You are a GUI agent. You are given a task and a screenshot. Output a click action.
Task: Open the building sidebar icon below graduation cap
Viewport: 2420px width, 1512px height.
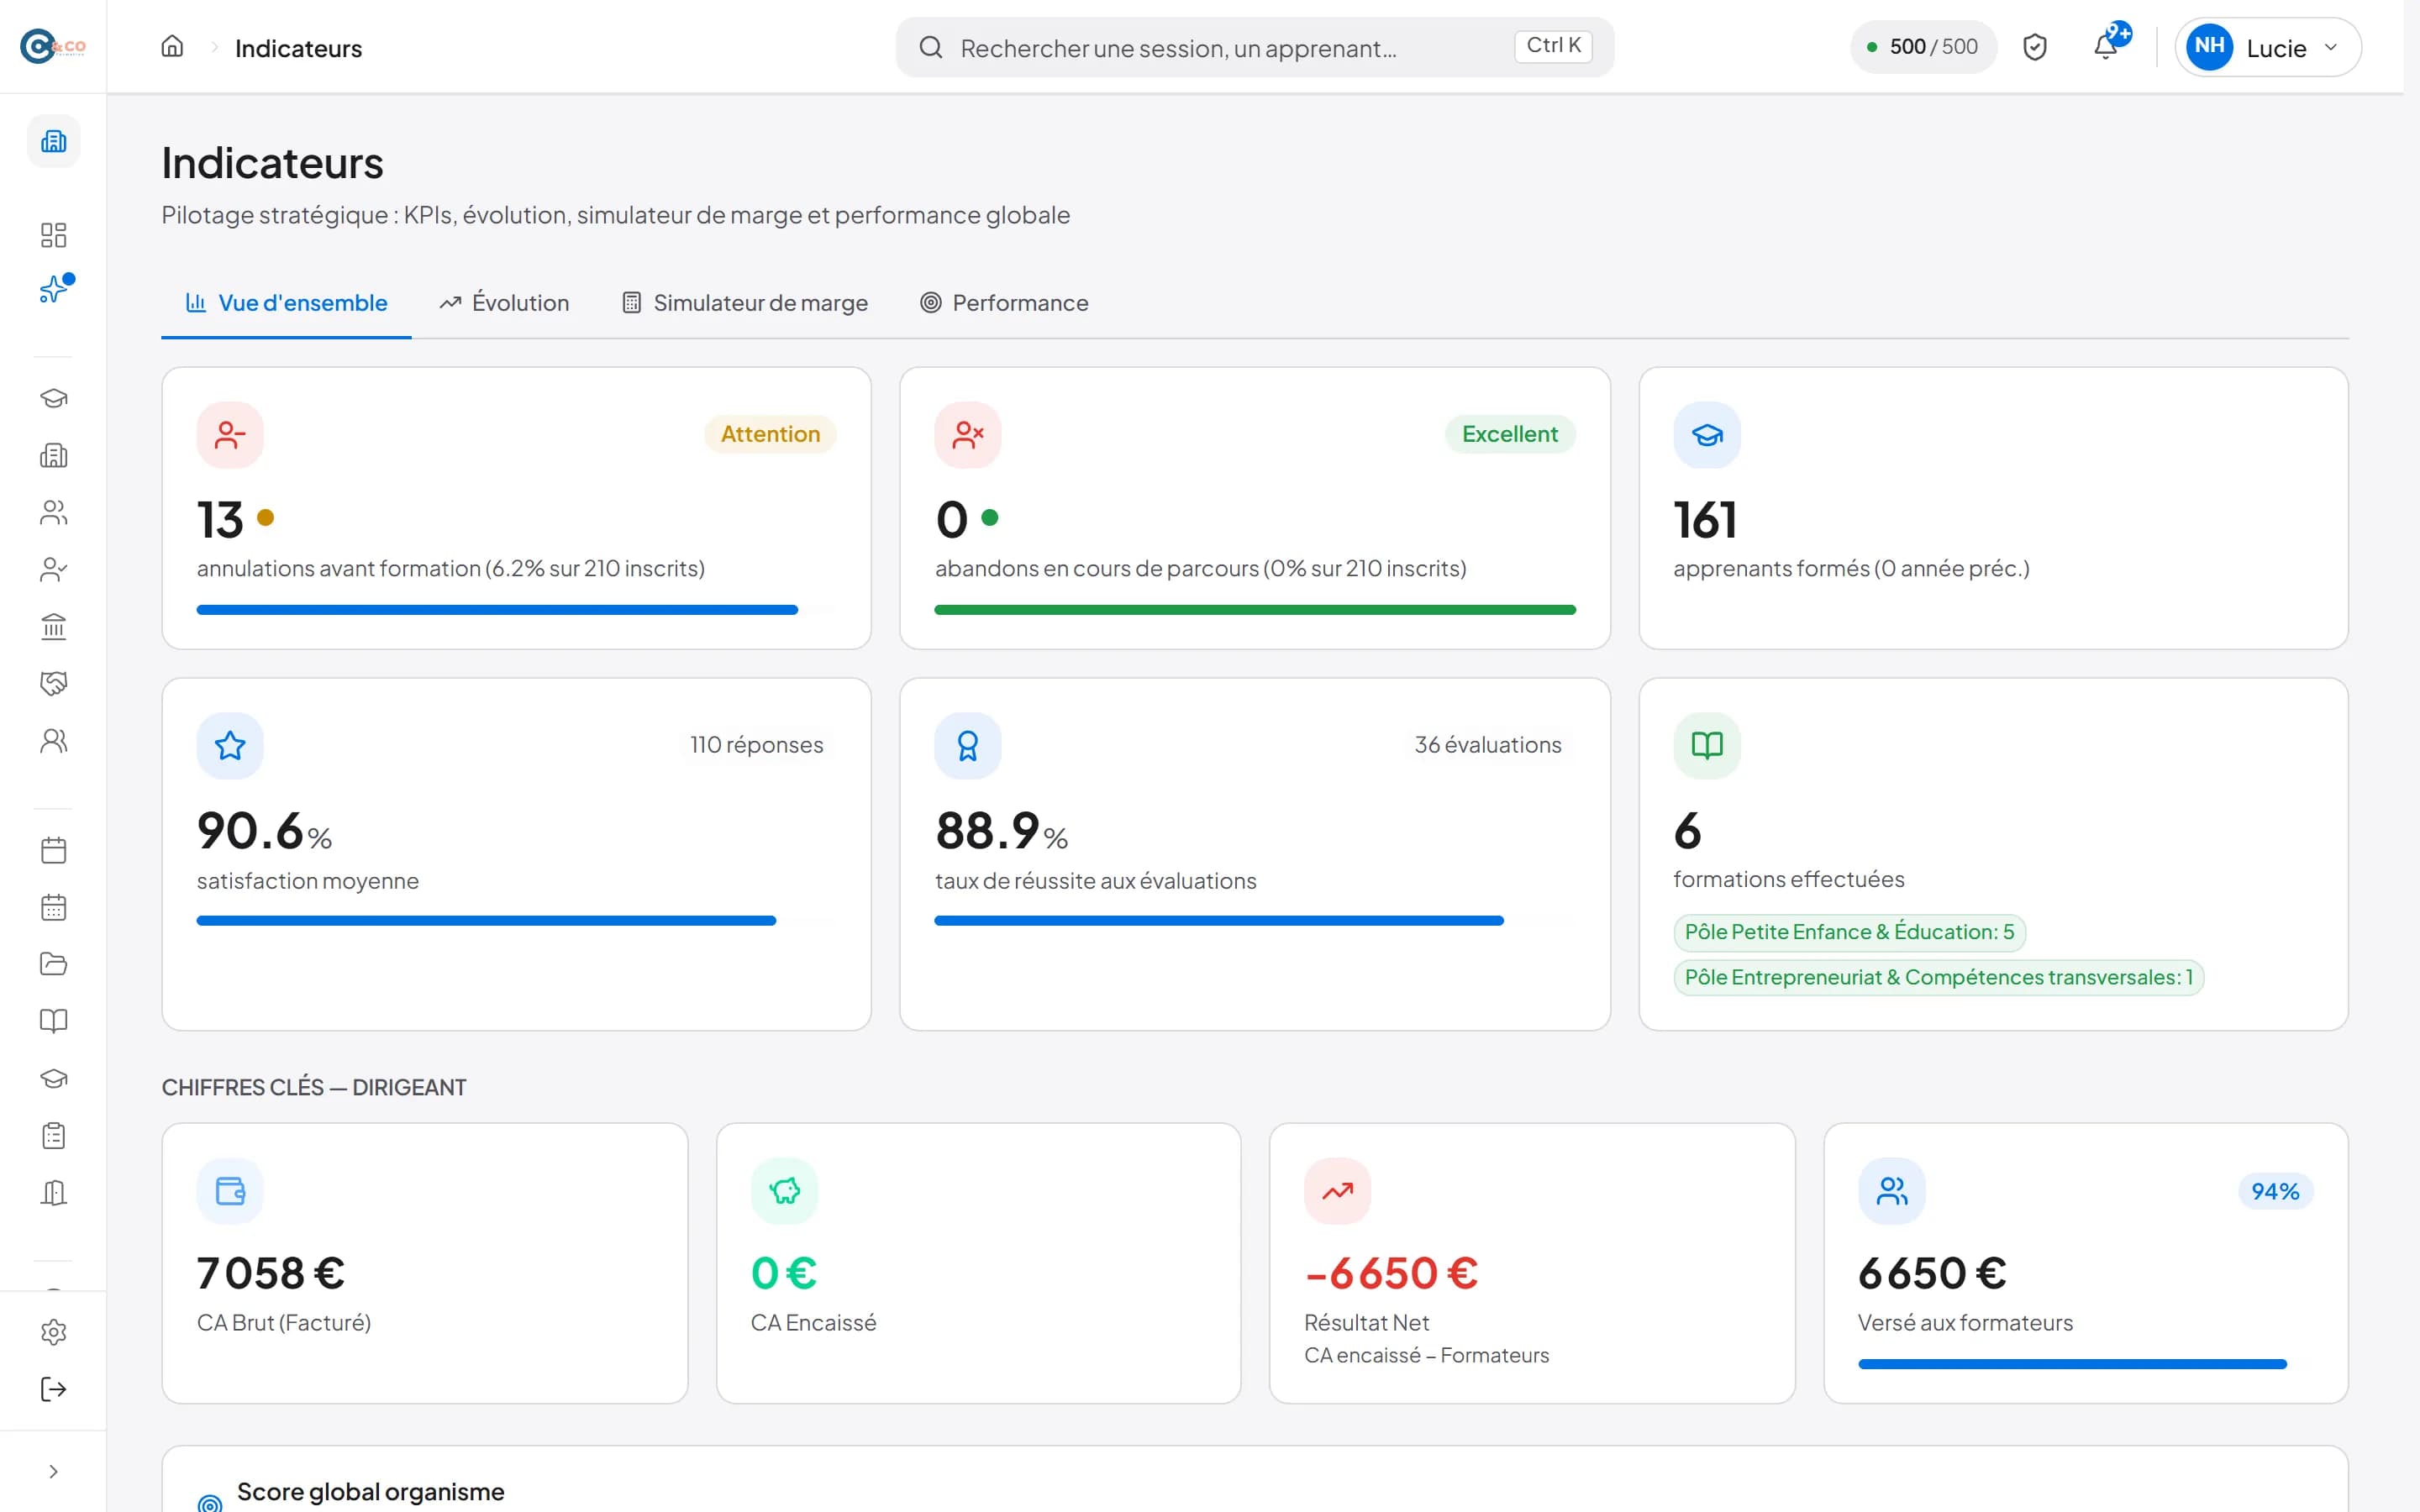pos(54,456)
